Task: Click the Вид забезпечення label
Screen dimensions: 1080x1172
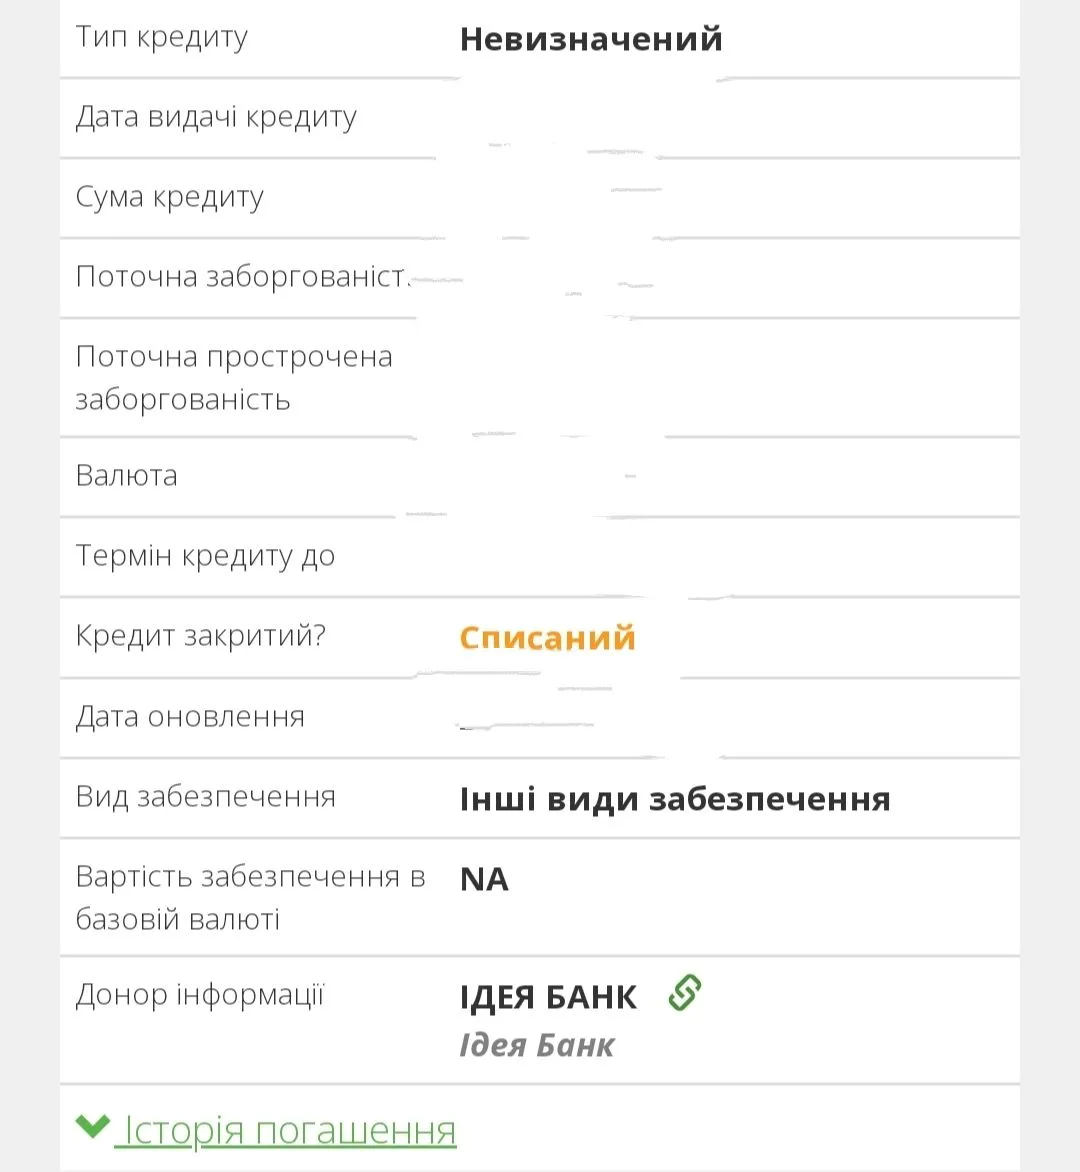Action: pyautogui.click(x=205, y=797)
